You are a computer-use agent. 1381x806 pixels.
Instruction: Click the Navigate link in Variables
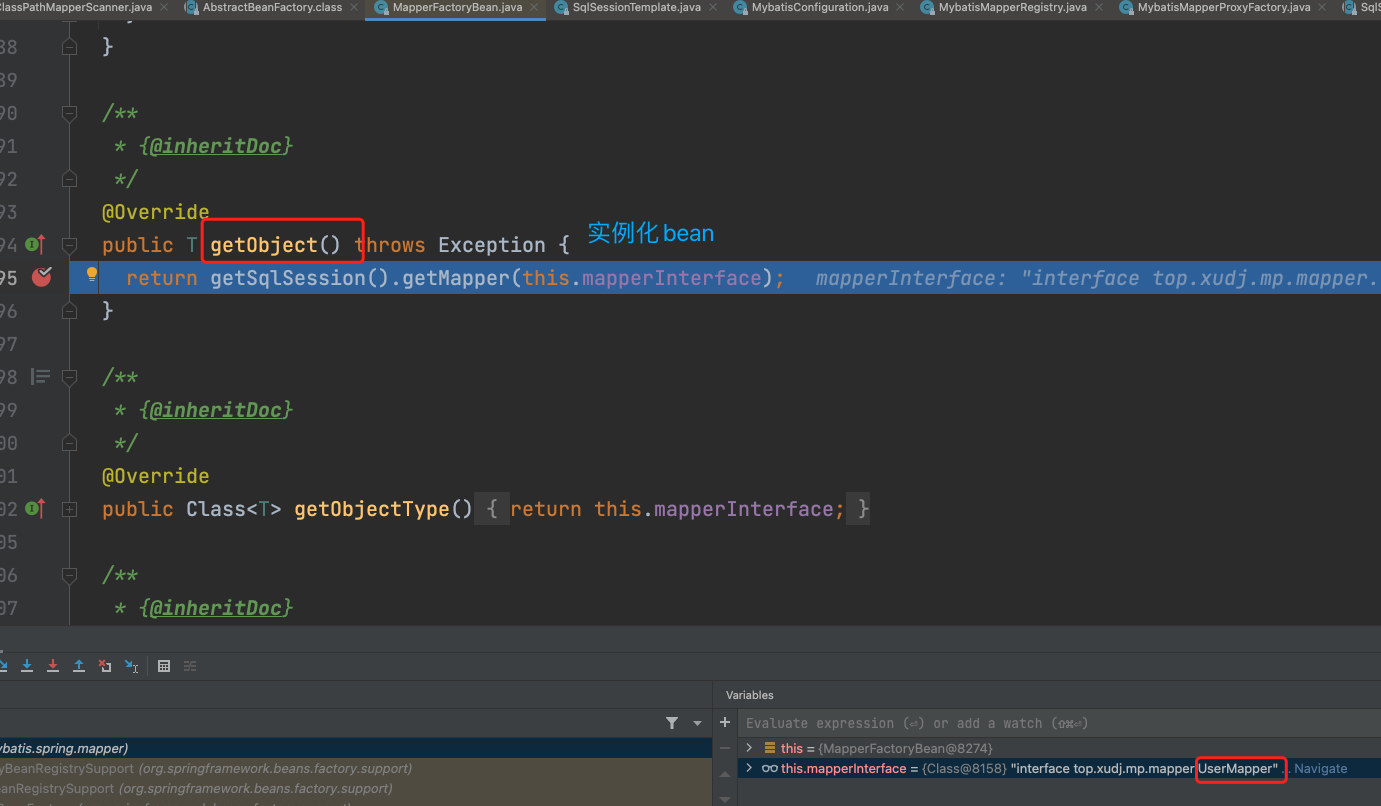1320,768
